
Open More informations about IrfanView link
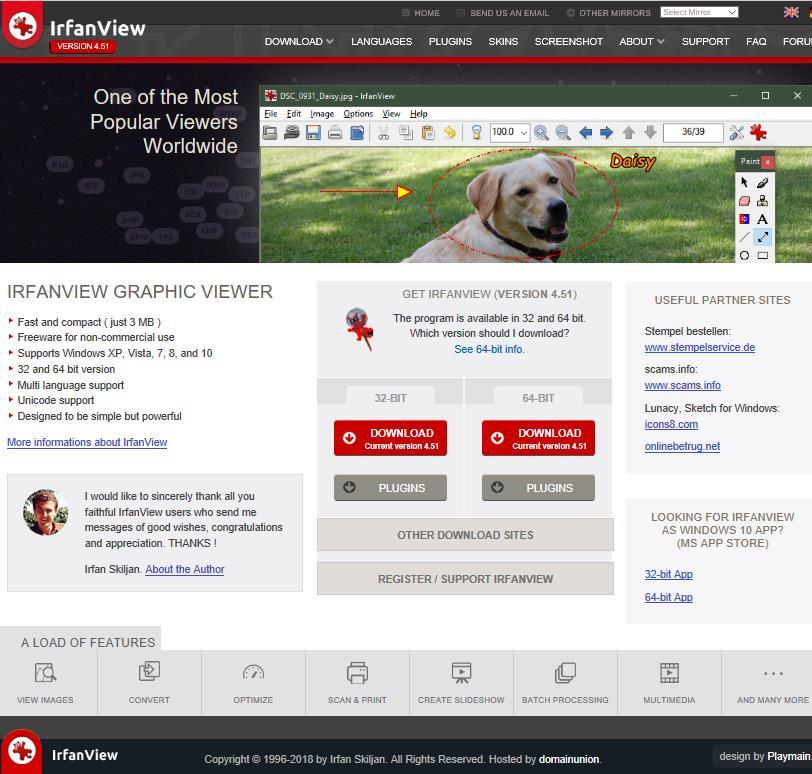[x=87, y=442]
